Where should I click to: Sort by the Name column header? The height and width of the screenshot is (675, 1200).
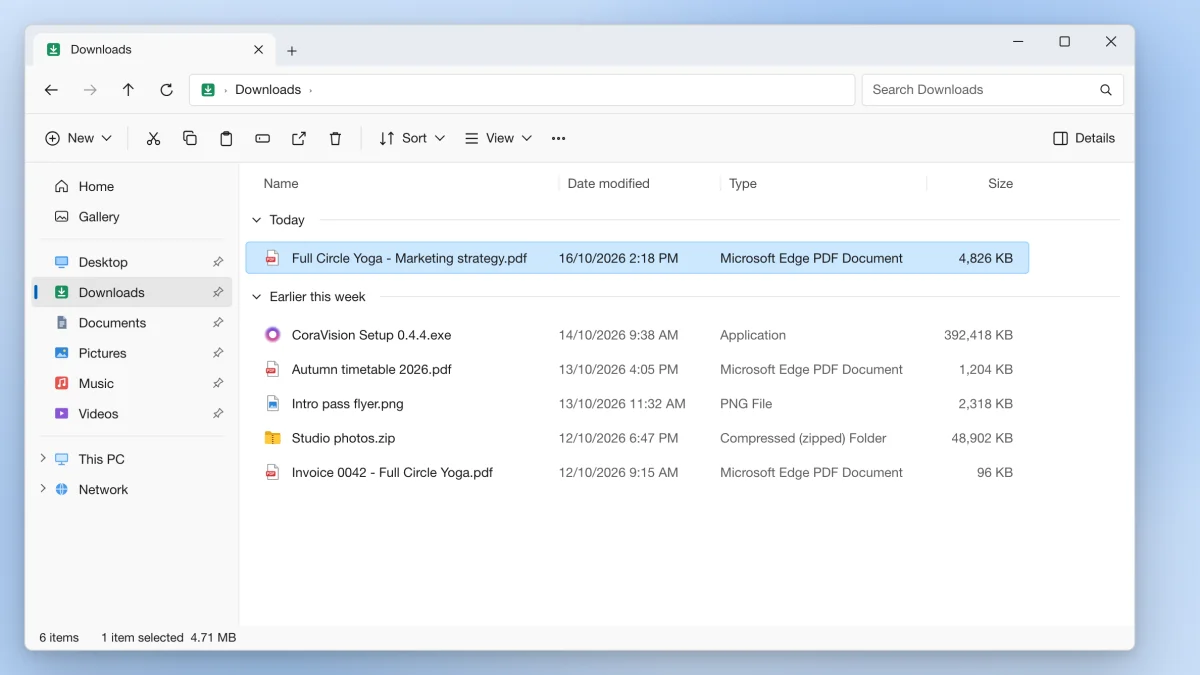click(x=281, y=183)
